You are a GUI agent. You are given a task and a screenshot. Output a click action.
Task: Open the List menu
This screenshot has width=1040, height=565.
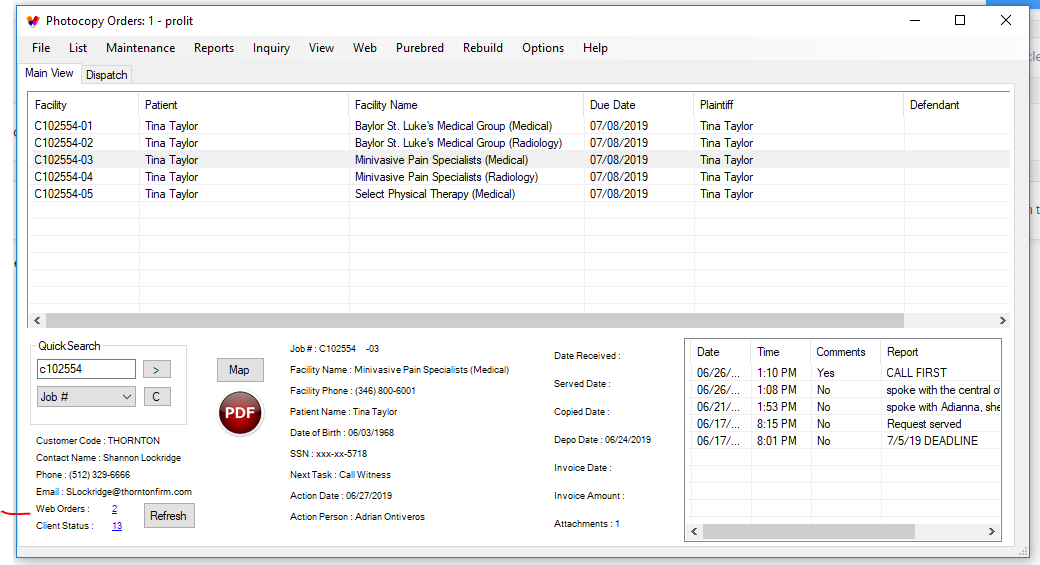click(x=78, y=48)
